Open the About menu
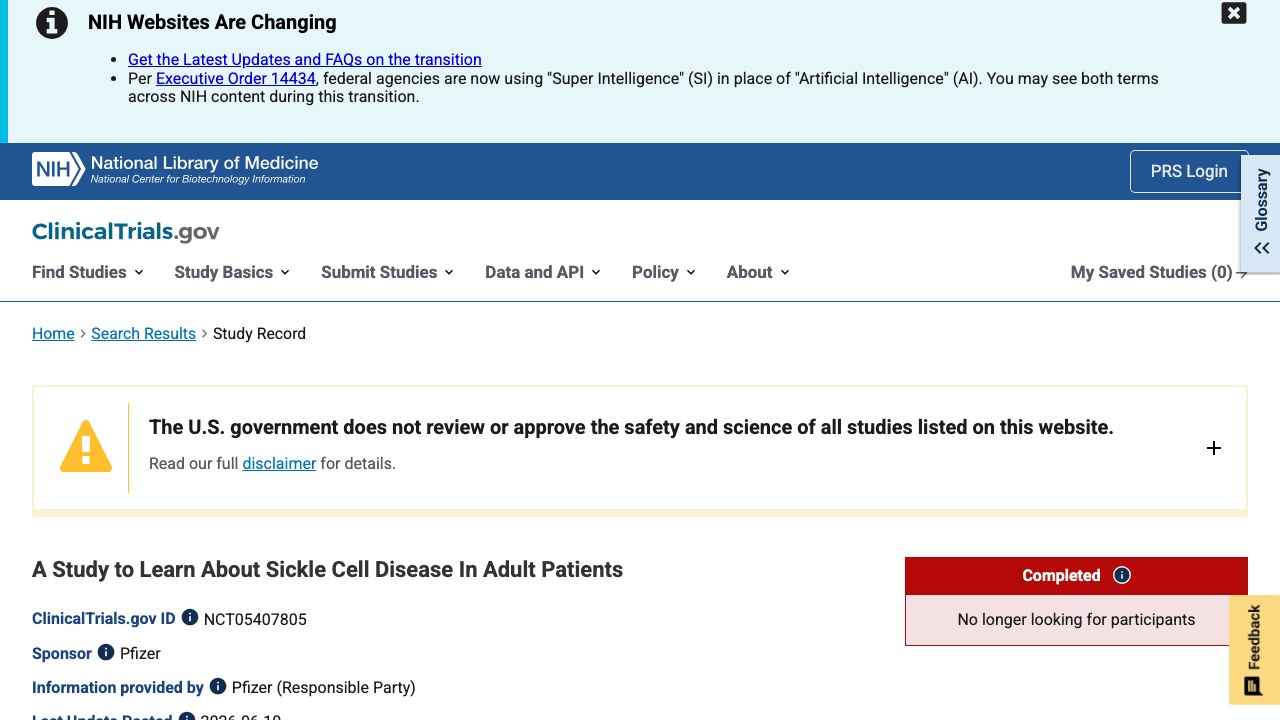This screenshot has width=1280, height=720. point(758,272)
